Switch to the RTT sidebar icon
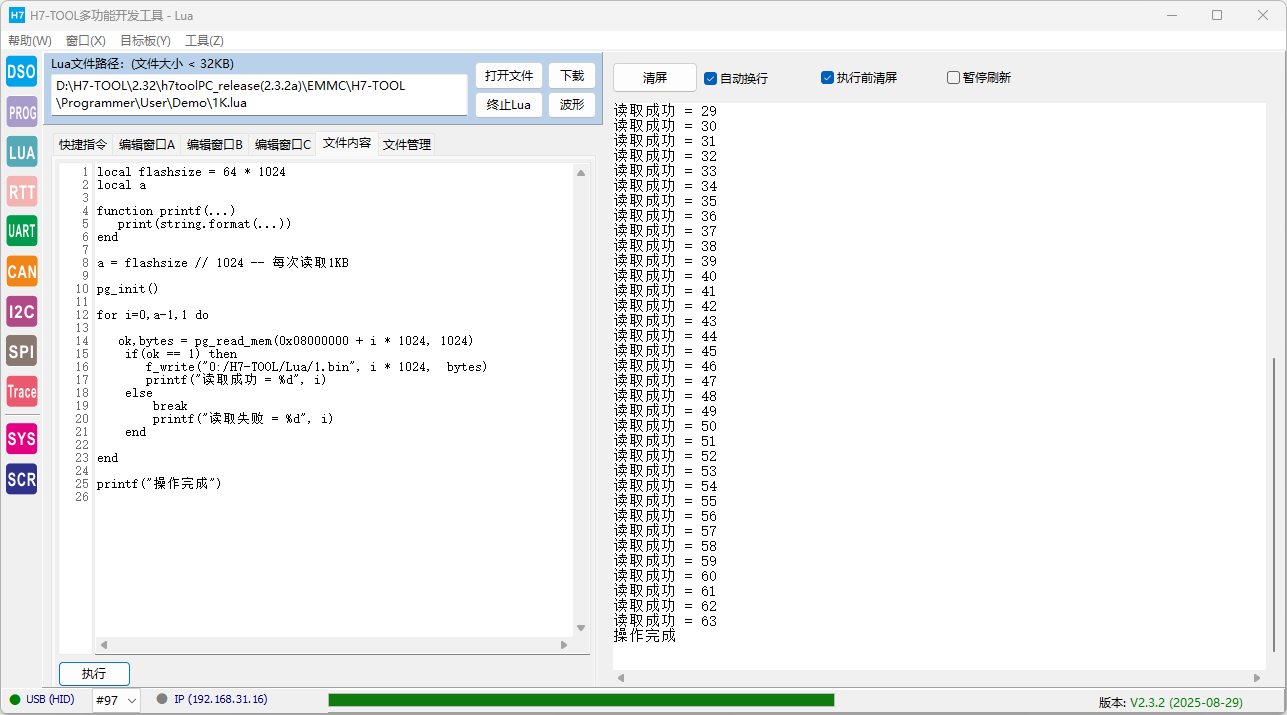Image resolution: width=1287 pixels, height=715 pixels. point(21,192)
